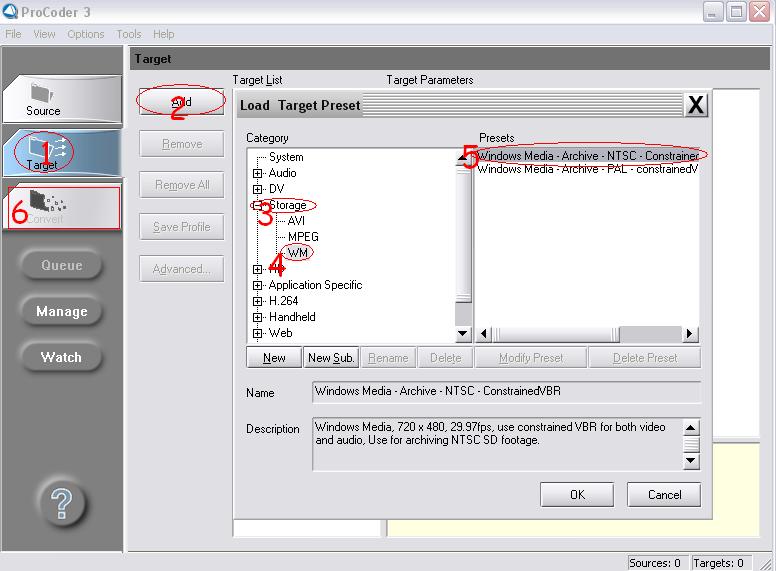Click the Advanced button
This screenshot has width=776, height=571.
click(182, 269)
